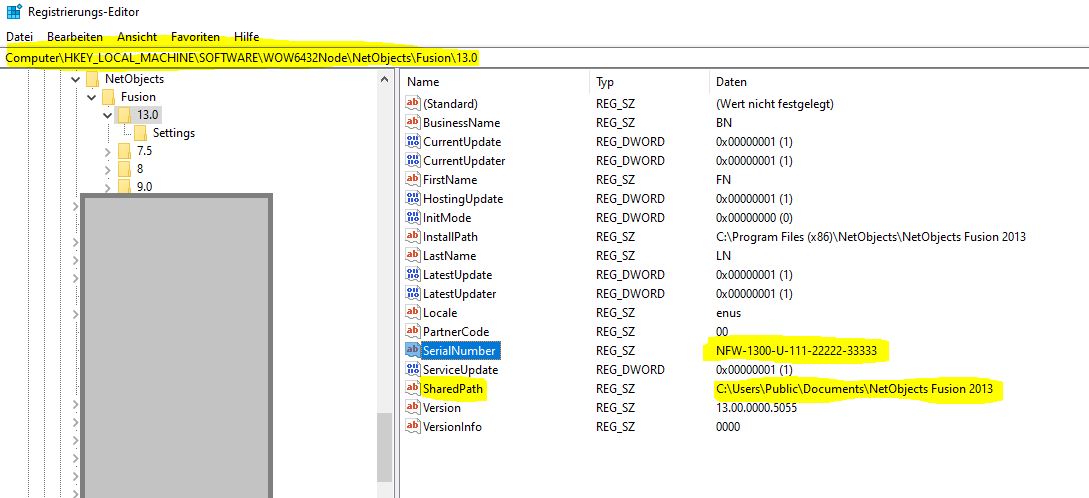Open the Favoriten menu
Viewport: 1089px width, 498px height.
195,36
